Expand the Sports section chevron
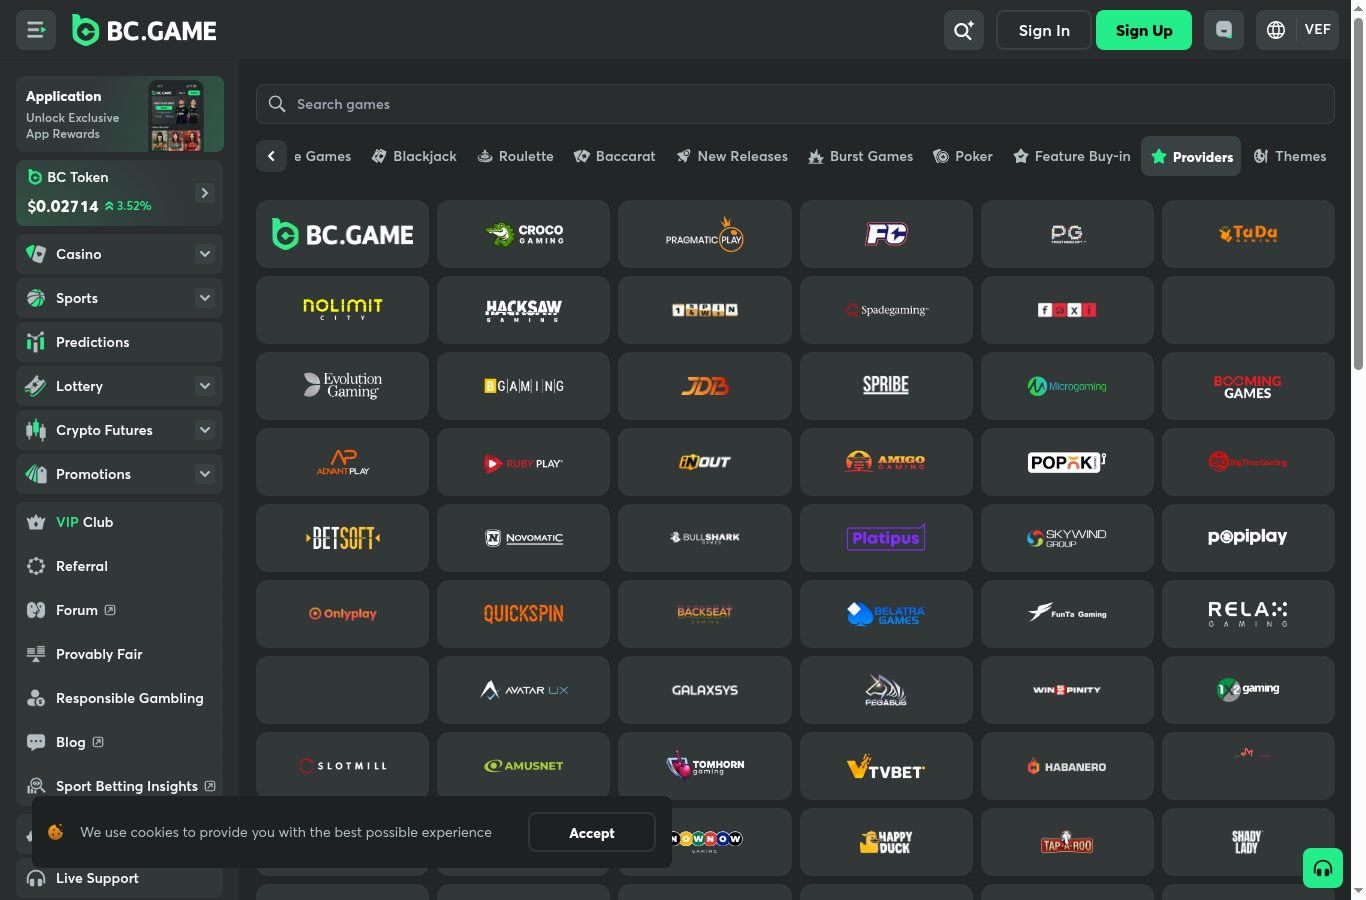 (x=205, y=298)
